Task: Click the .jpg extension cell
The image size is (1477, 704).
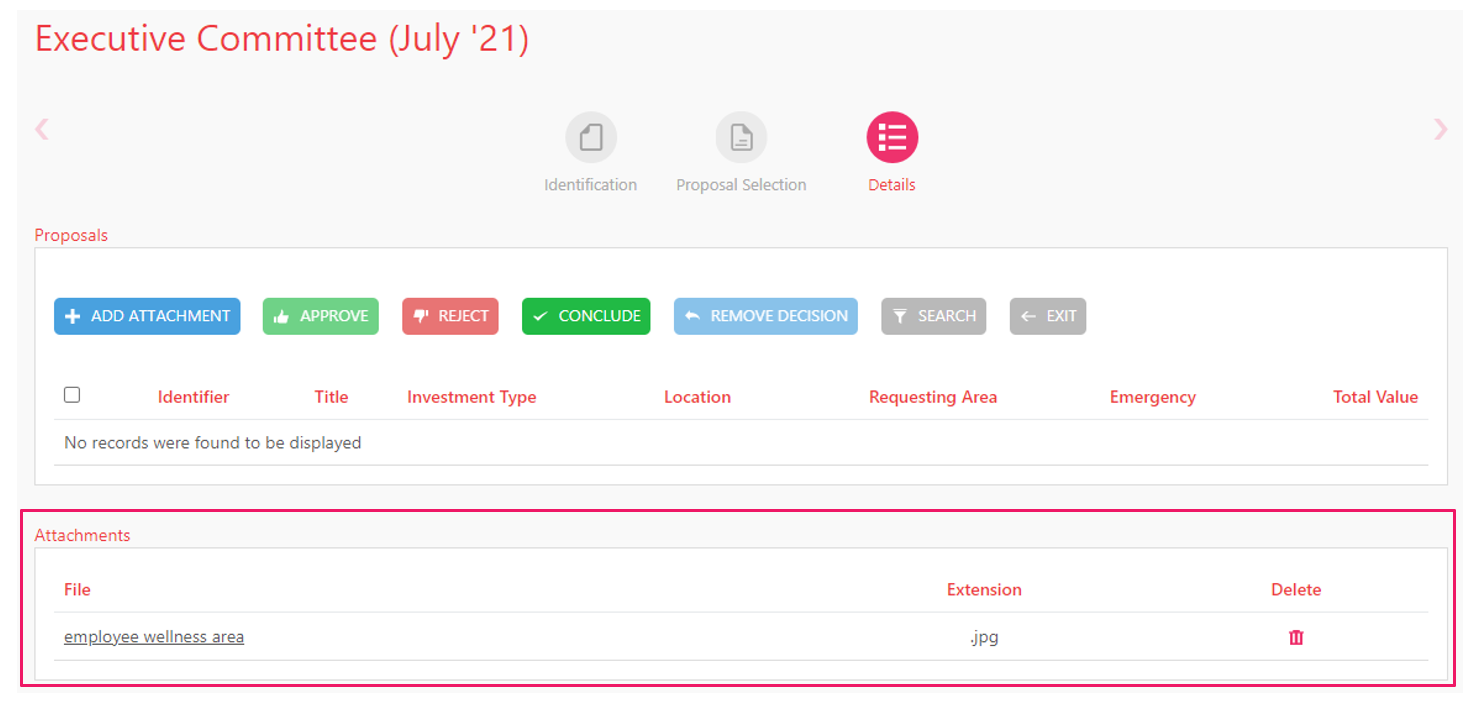Action: (x=984, y=637)
